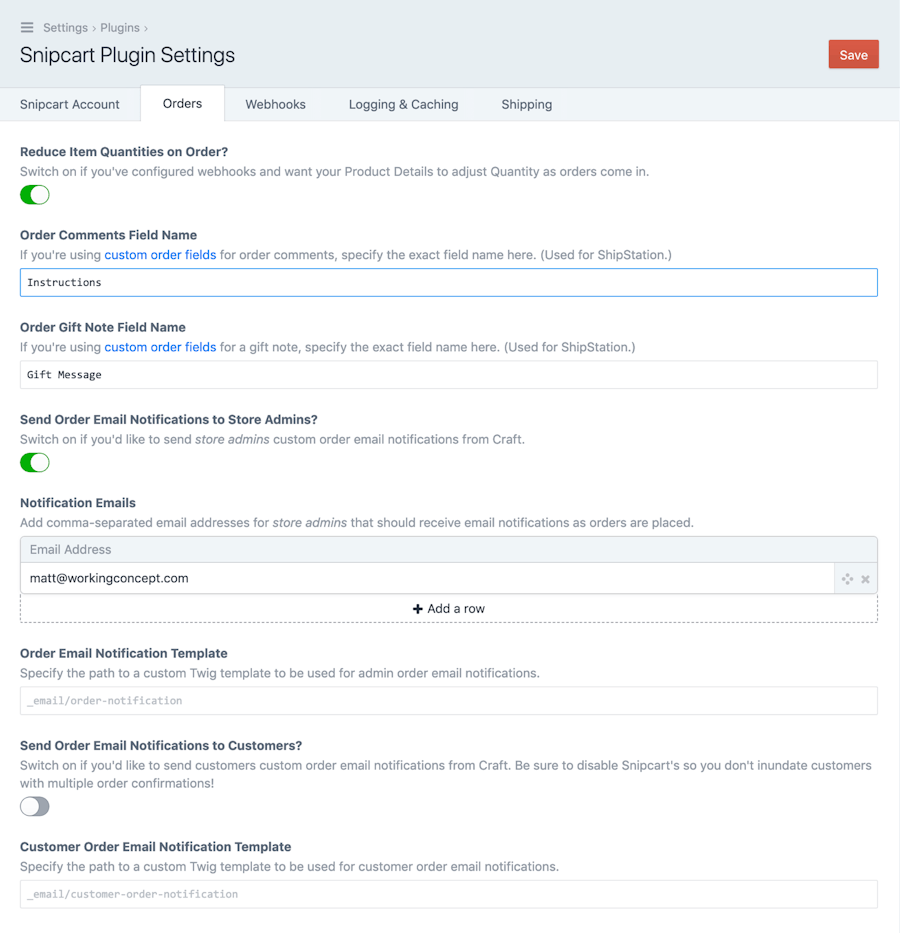This screenshot has height=933, width=900.
Task: Click the Email Address column header
Action: point(449,549)
